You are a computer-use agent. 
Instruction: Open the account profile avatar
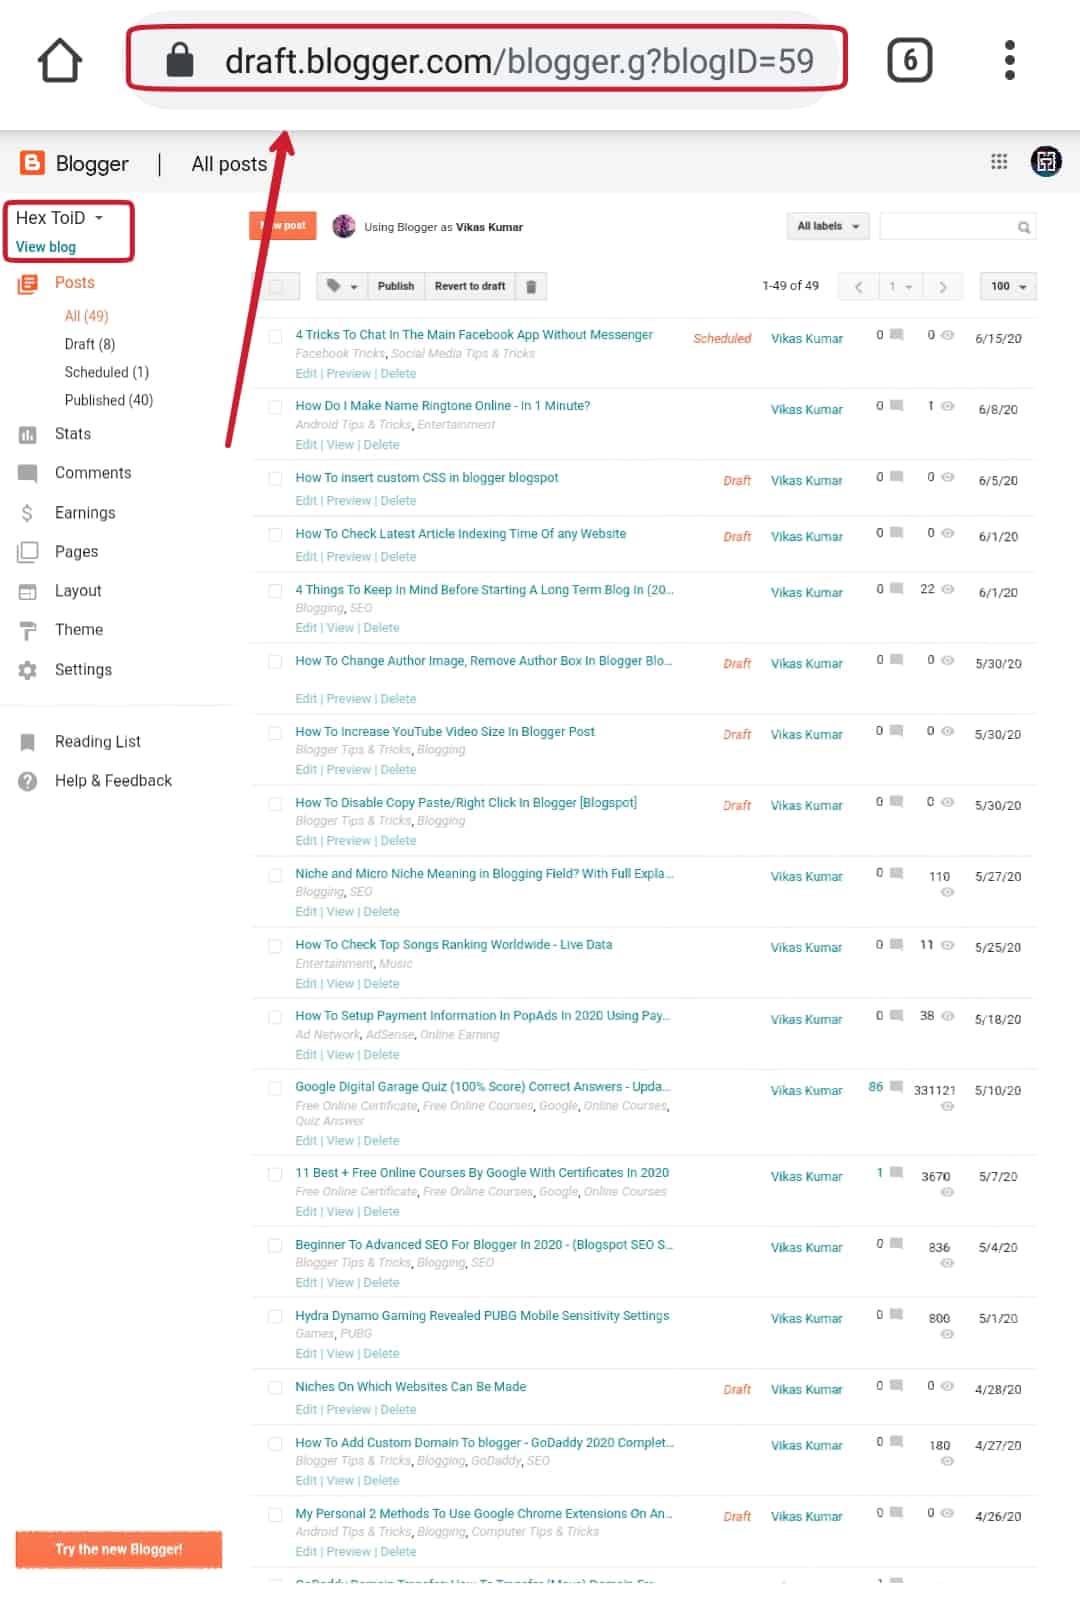tap(1046, 161)
